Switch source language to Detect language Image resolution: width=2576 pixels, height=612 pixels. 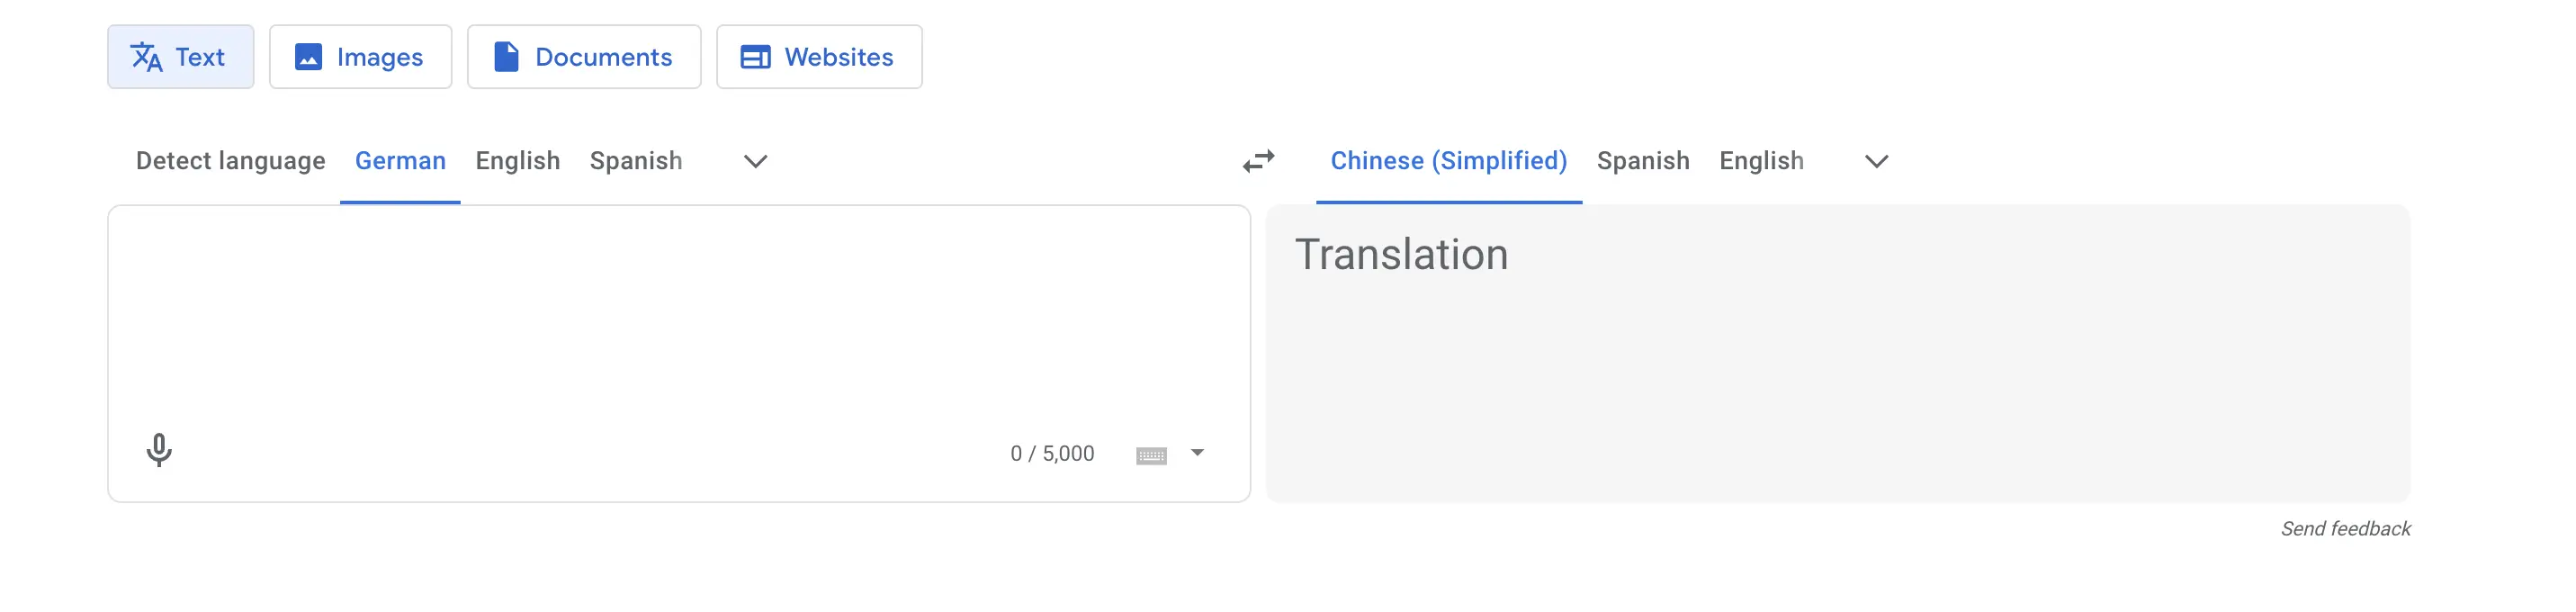coord(230,160)
